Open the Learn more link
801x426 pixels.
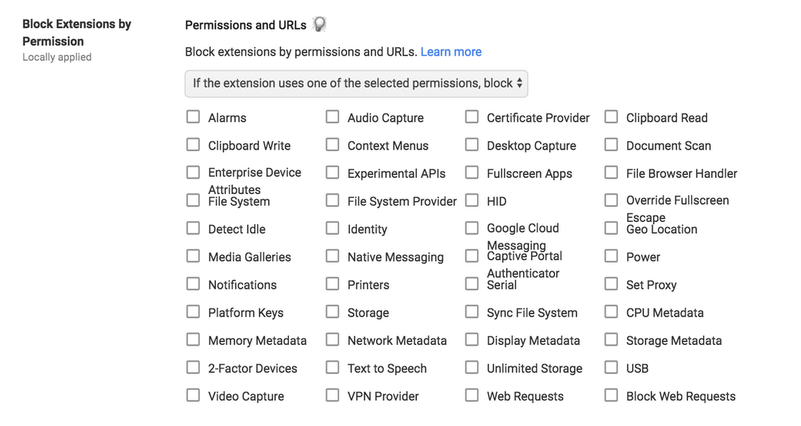[451, 52]
